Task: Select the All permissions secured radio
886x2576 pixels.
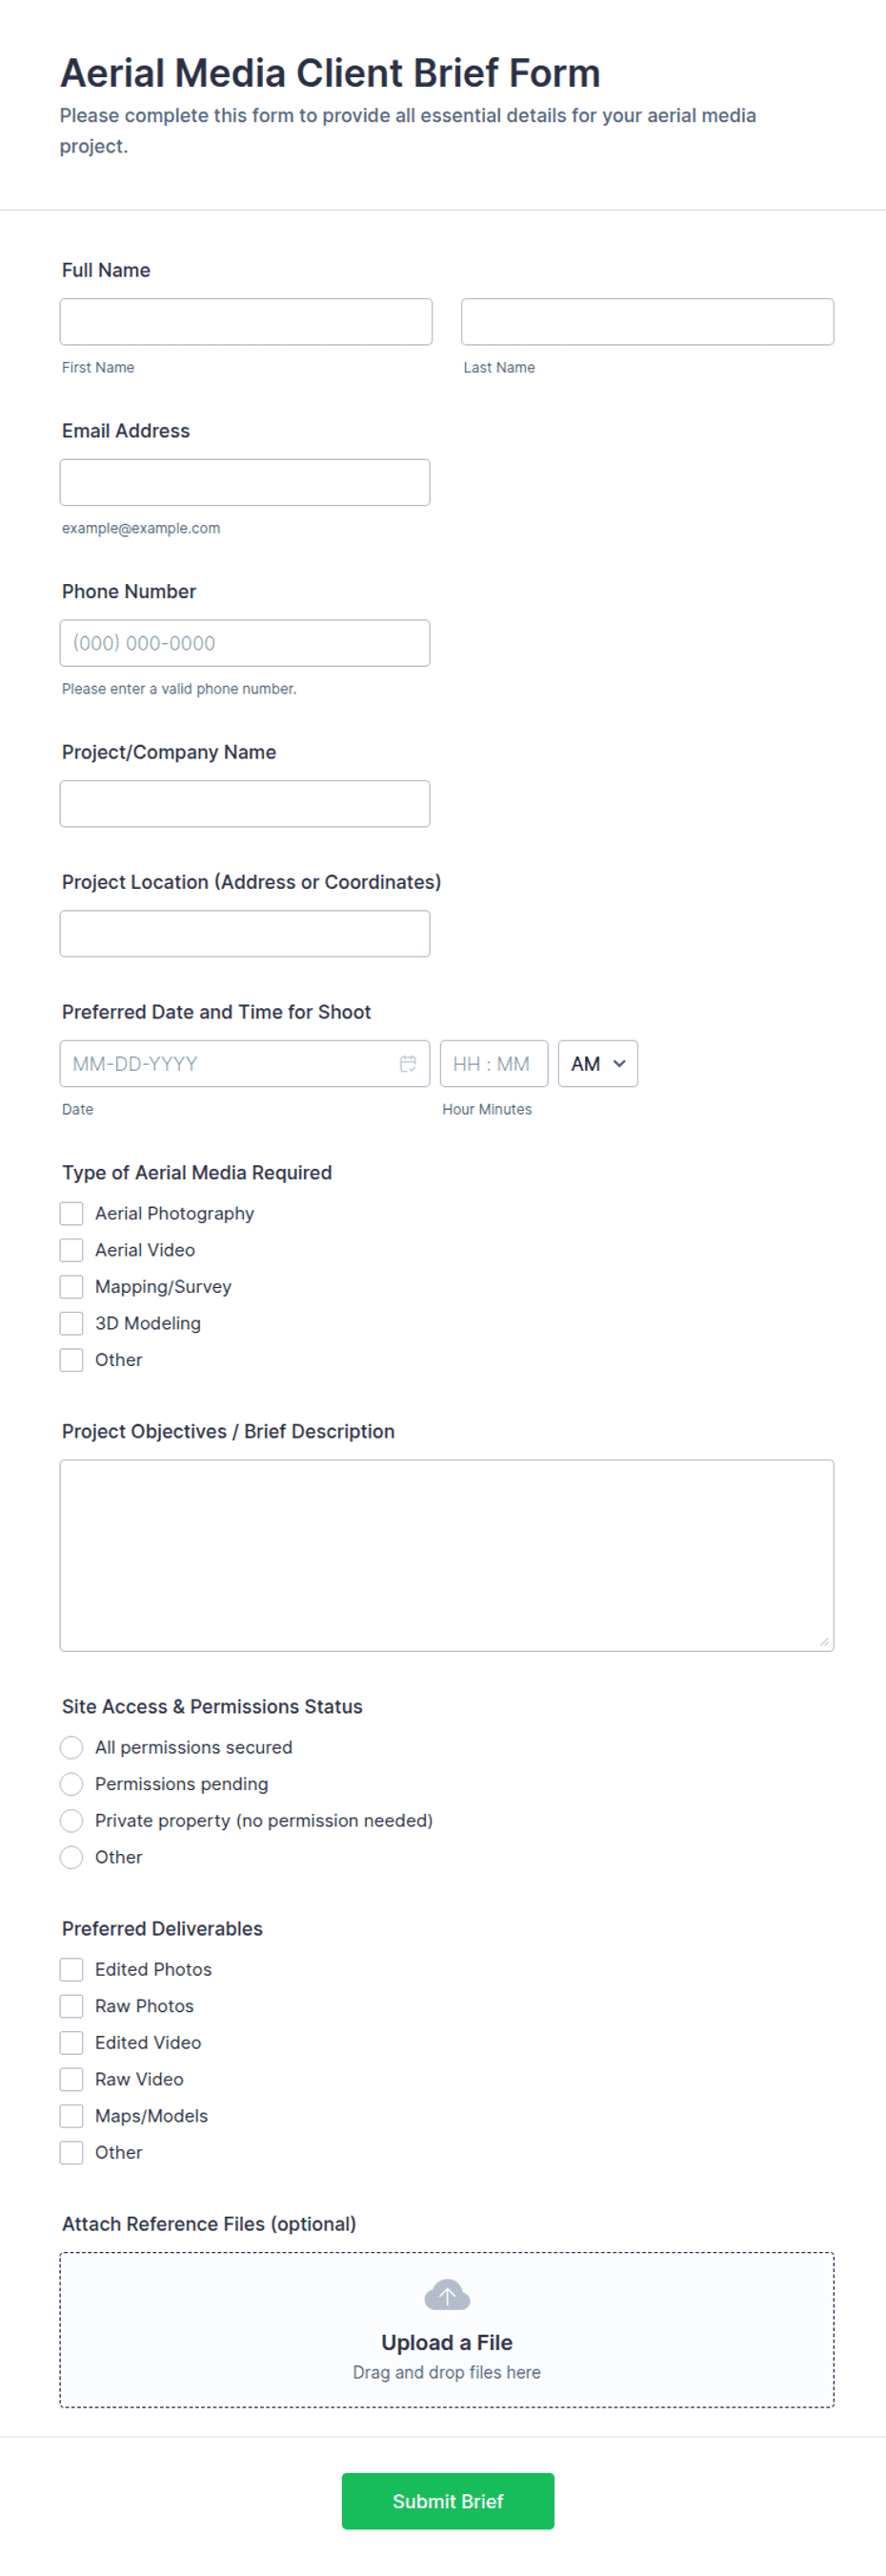Action: (71, 1747)
